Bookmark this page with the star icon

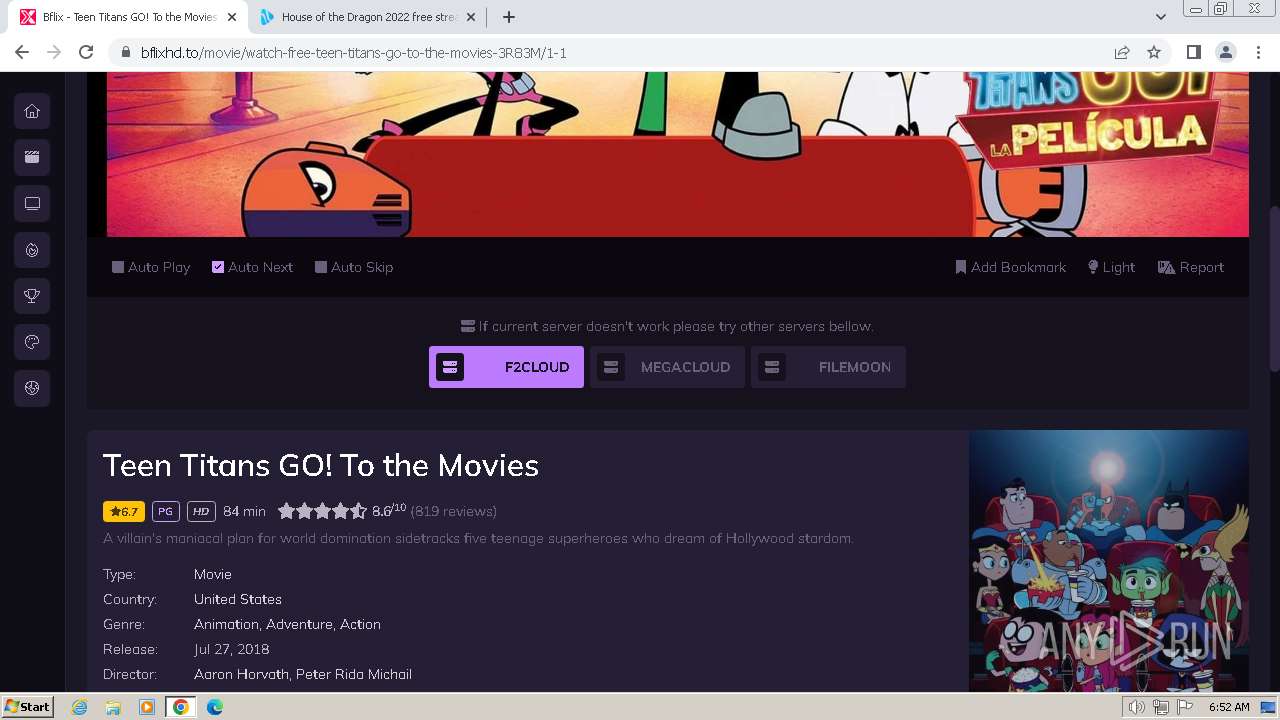pos(1154,52)
